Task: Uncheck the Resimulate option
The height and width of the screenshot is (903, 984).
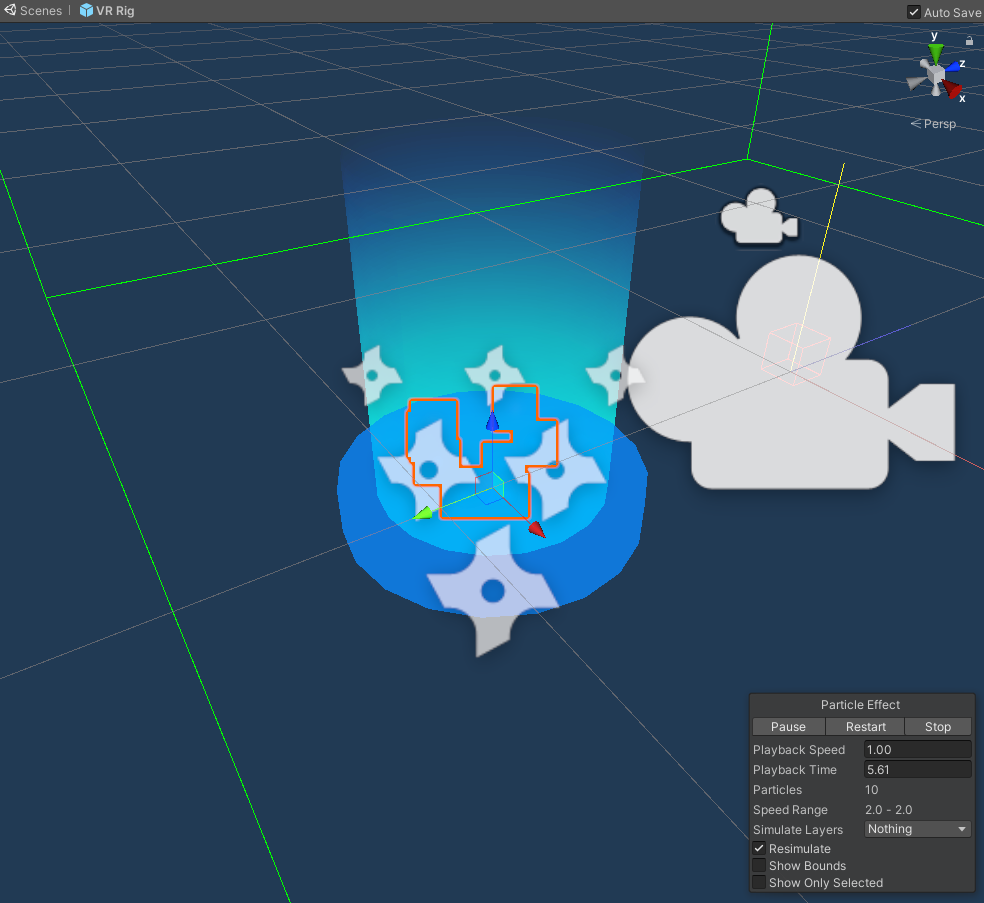Action: [759, 848]
